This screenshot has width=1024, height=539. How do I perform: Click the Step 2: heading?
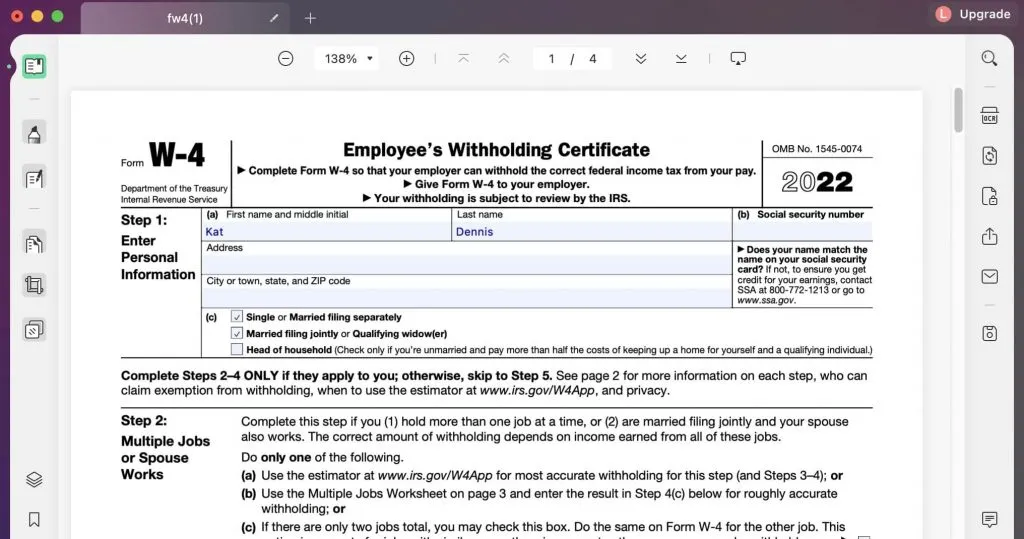tap(144, 421)
